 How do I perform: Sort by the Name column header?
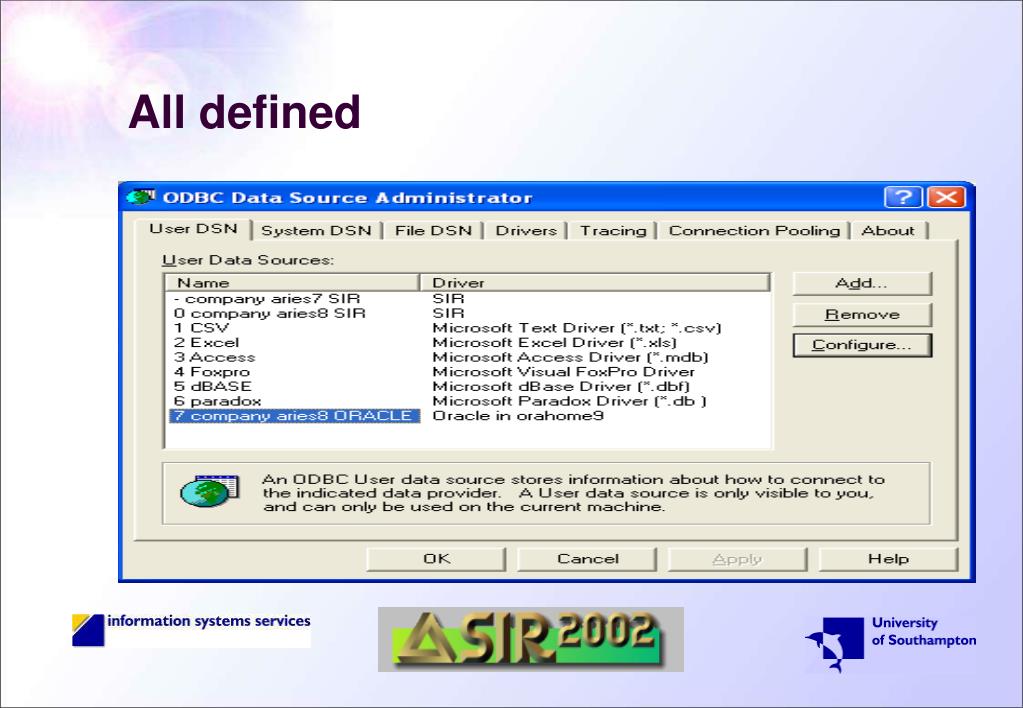(292, 283)
